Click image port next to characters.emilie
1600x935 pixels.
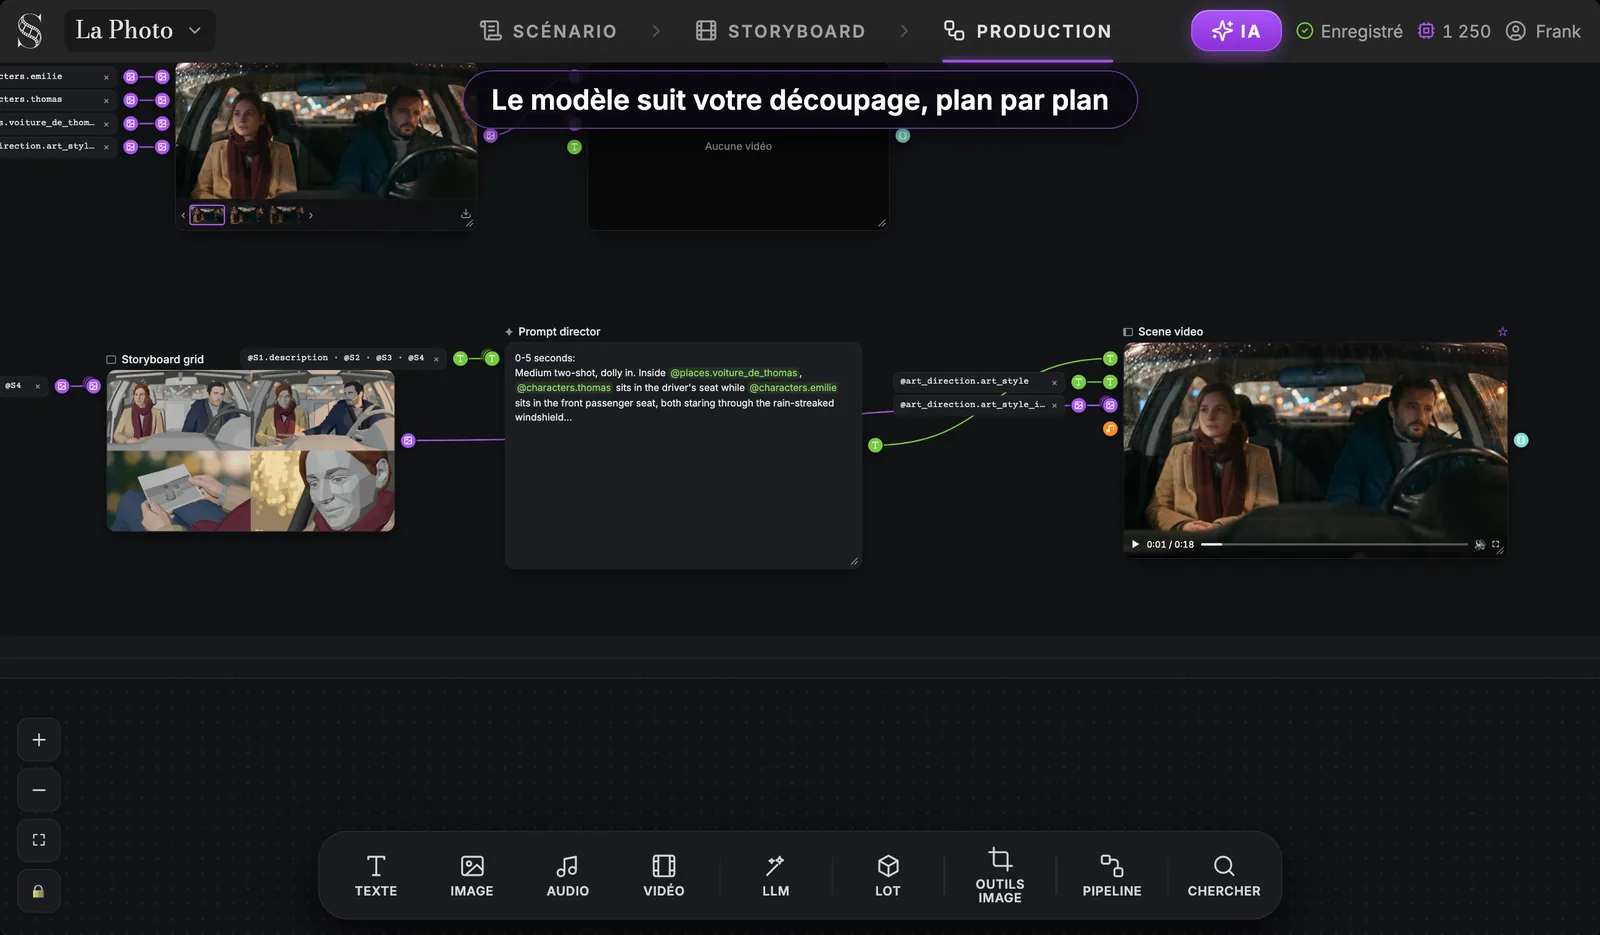pyautogui.click(x=130, y=77)
